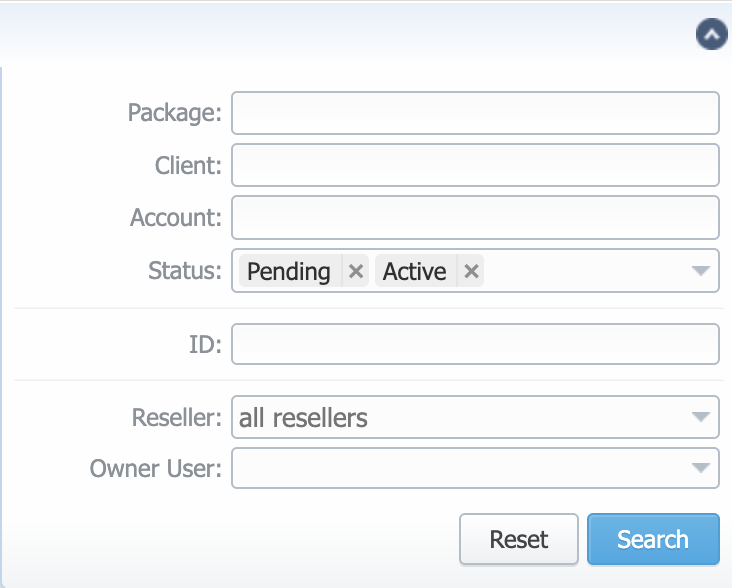Collapse the search filter panel
The image size is (732, 588).
click(711, 35)
